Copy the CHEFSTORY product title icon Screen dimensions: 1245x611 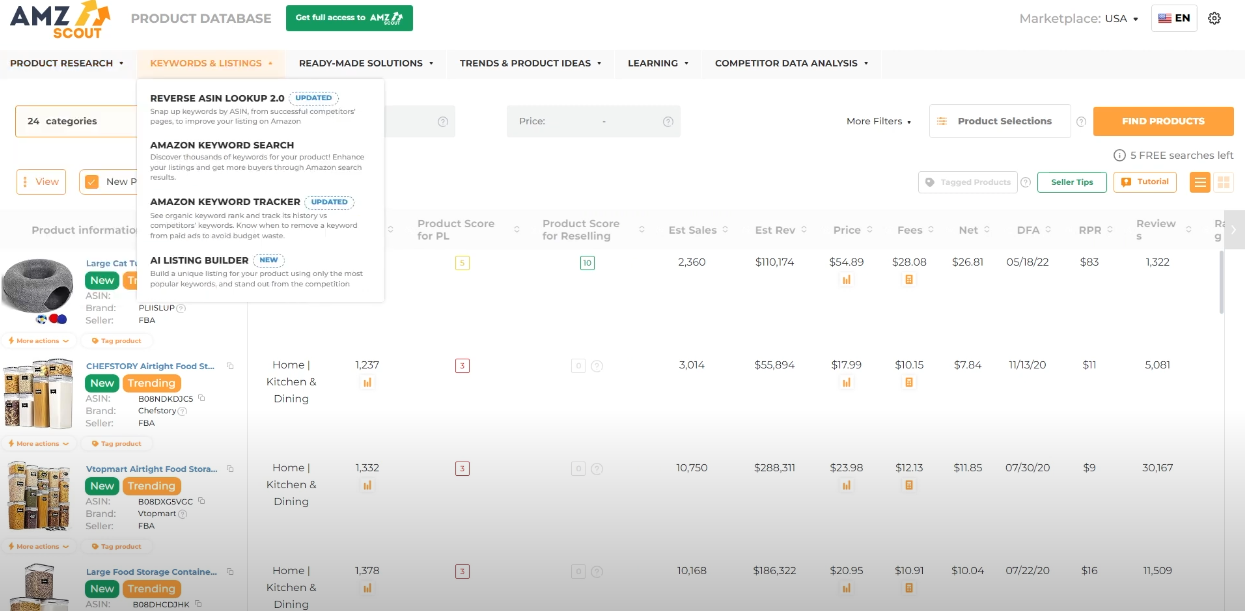230,366
